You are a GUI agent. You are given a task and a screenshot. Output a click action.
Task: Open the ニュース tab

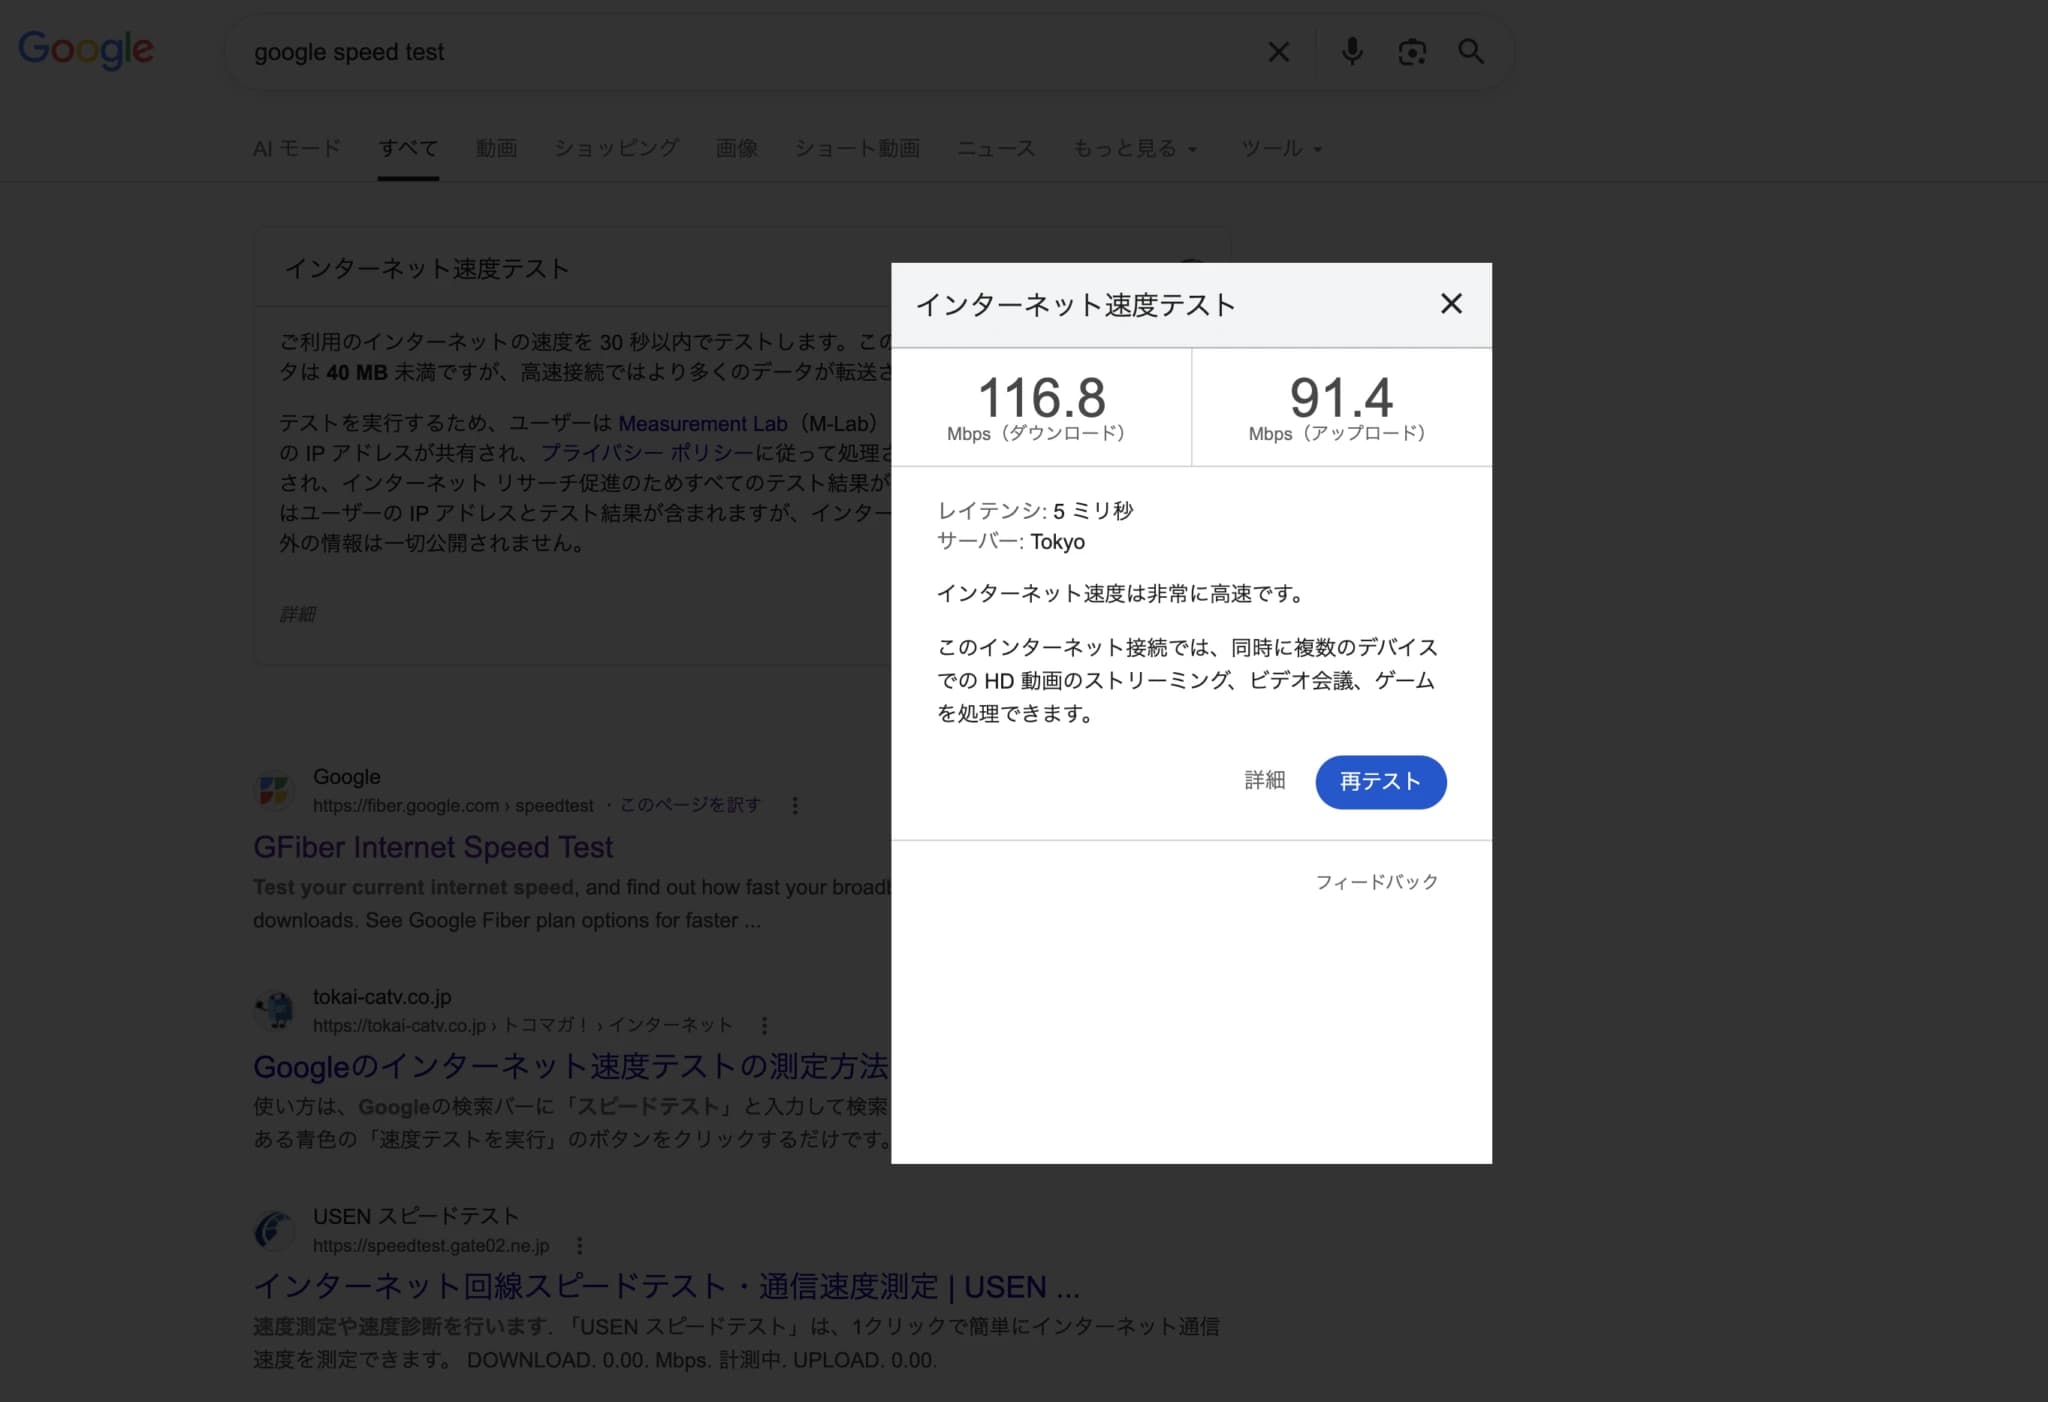[x=996, y=149]
